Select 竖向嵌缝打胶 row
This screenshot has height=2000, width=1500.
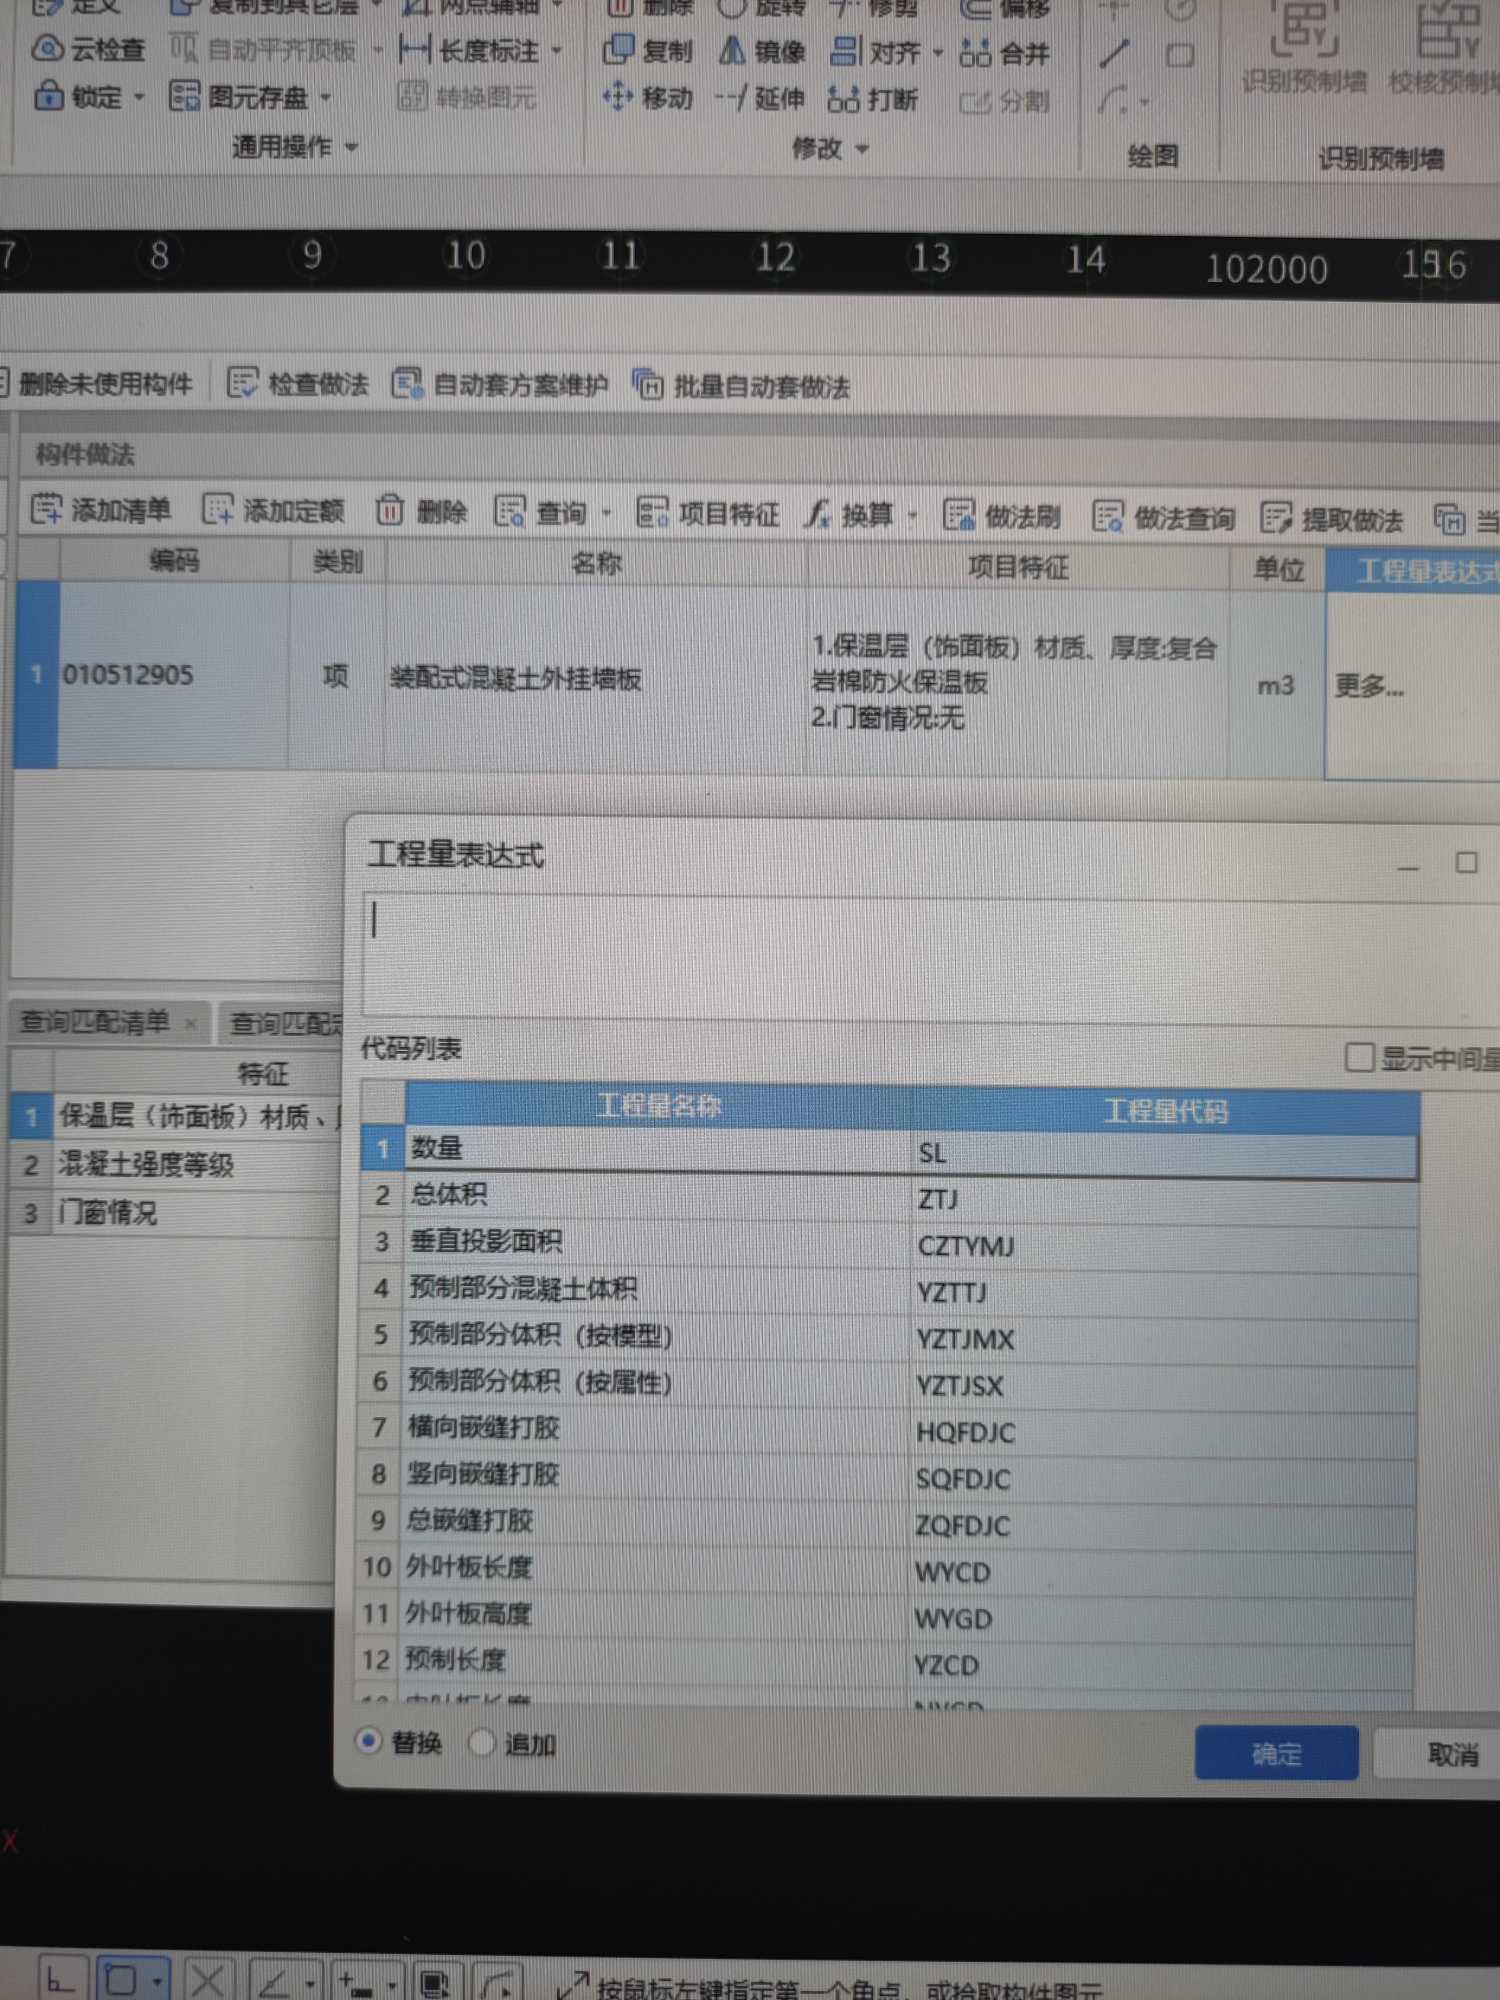point(887,1475)
